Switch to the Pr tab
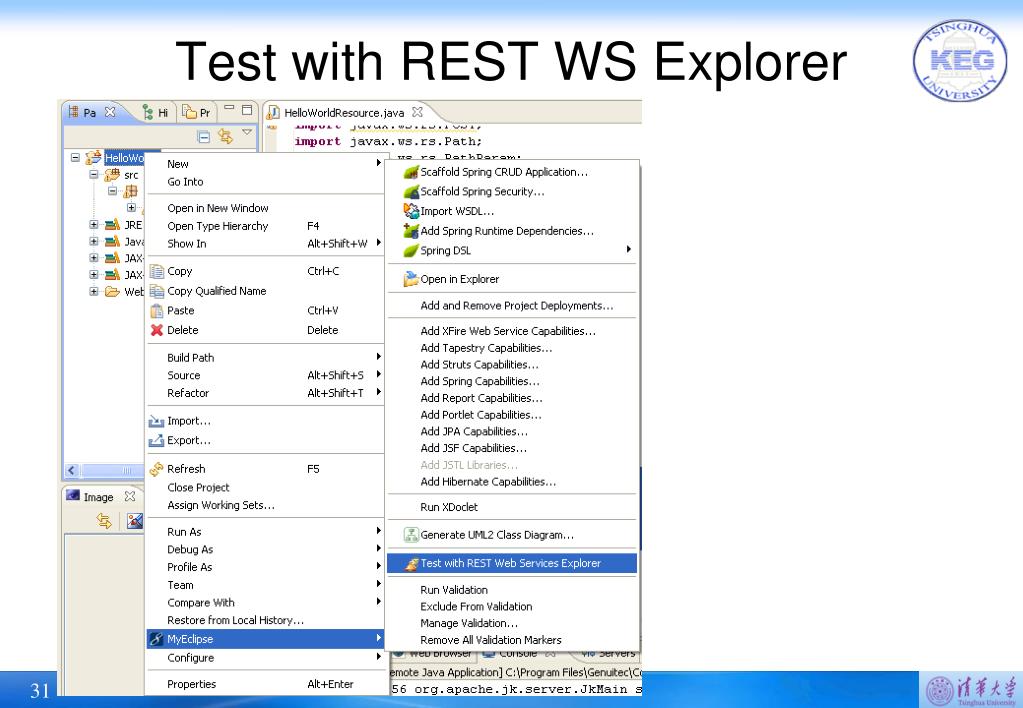Image resolution: width=1023 pixels, height=708 pixels. [196, 112]
